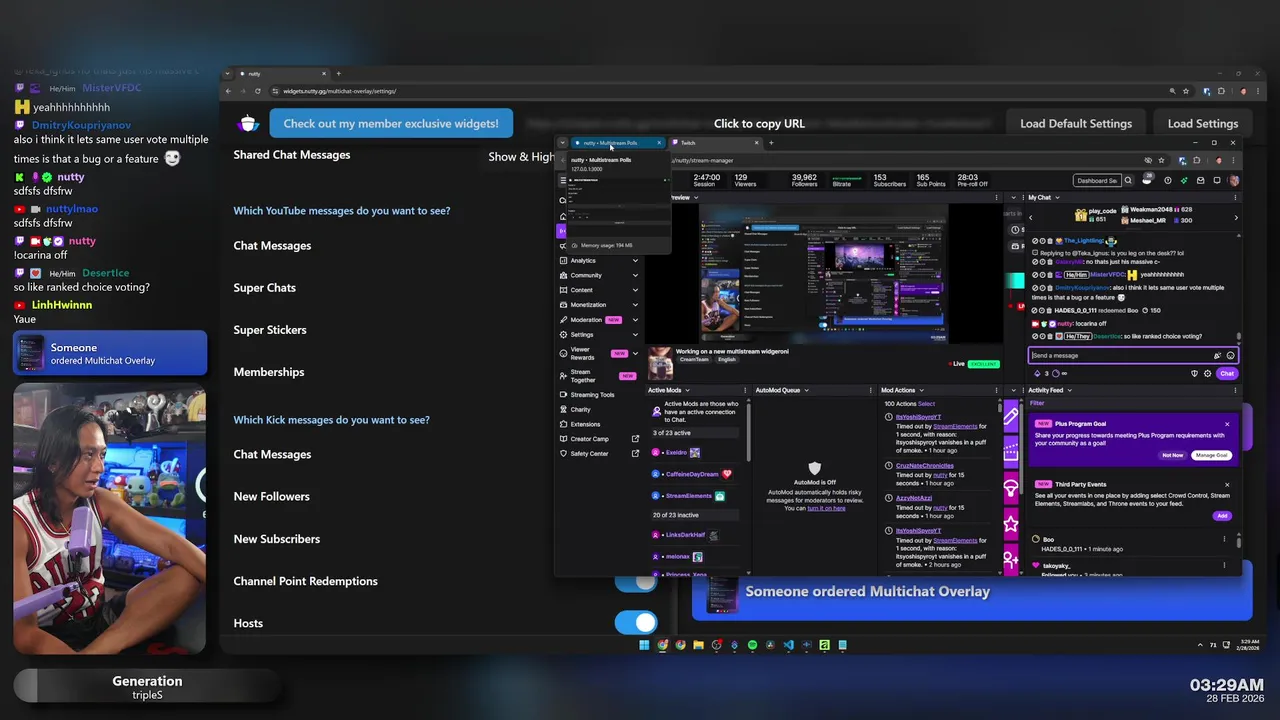Open Windows Start menu on taskbar
Screen dimensions: 1280x720
pos(644,645)
